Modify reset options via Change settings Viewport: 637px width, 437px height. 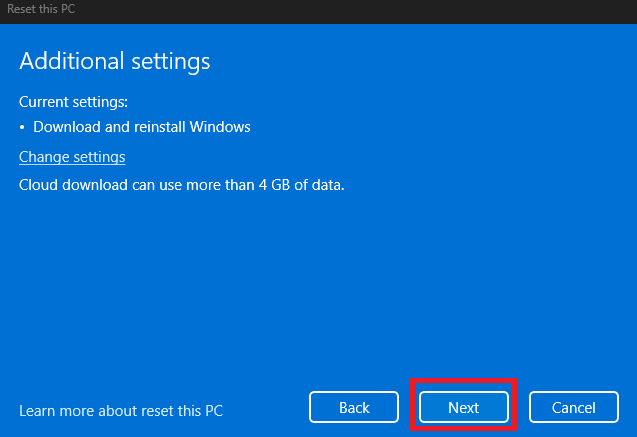(72, 157)
